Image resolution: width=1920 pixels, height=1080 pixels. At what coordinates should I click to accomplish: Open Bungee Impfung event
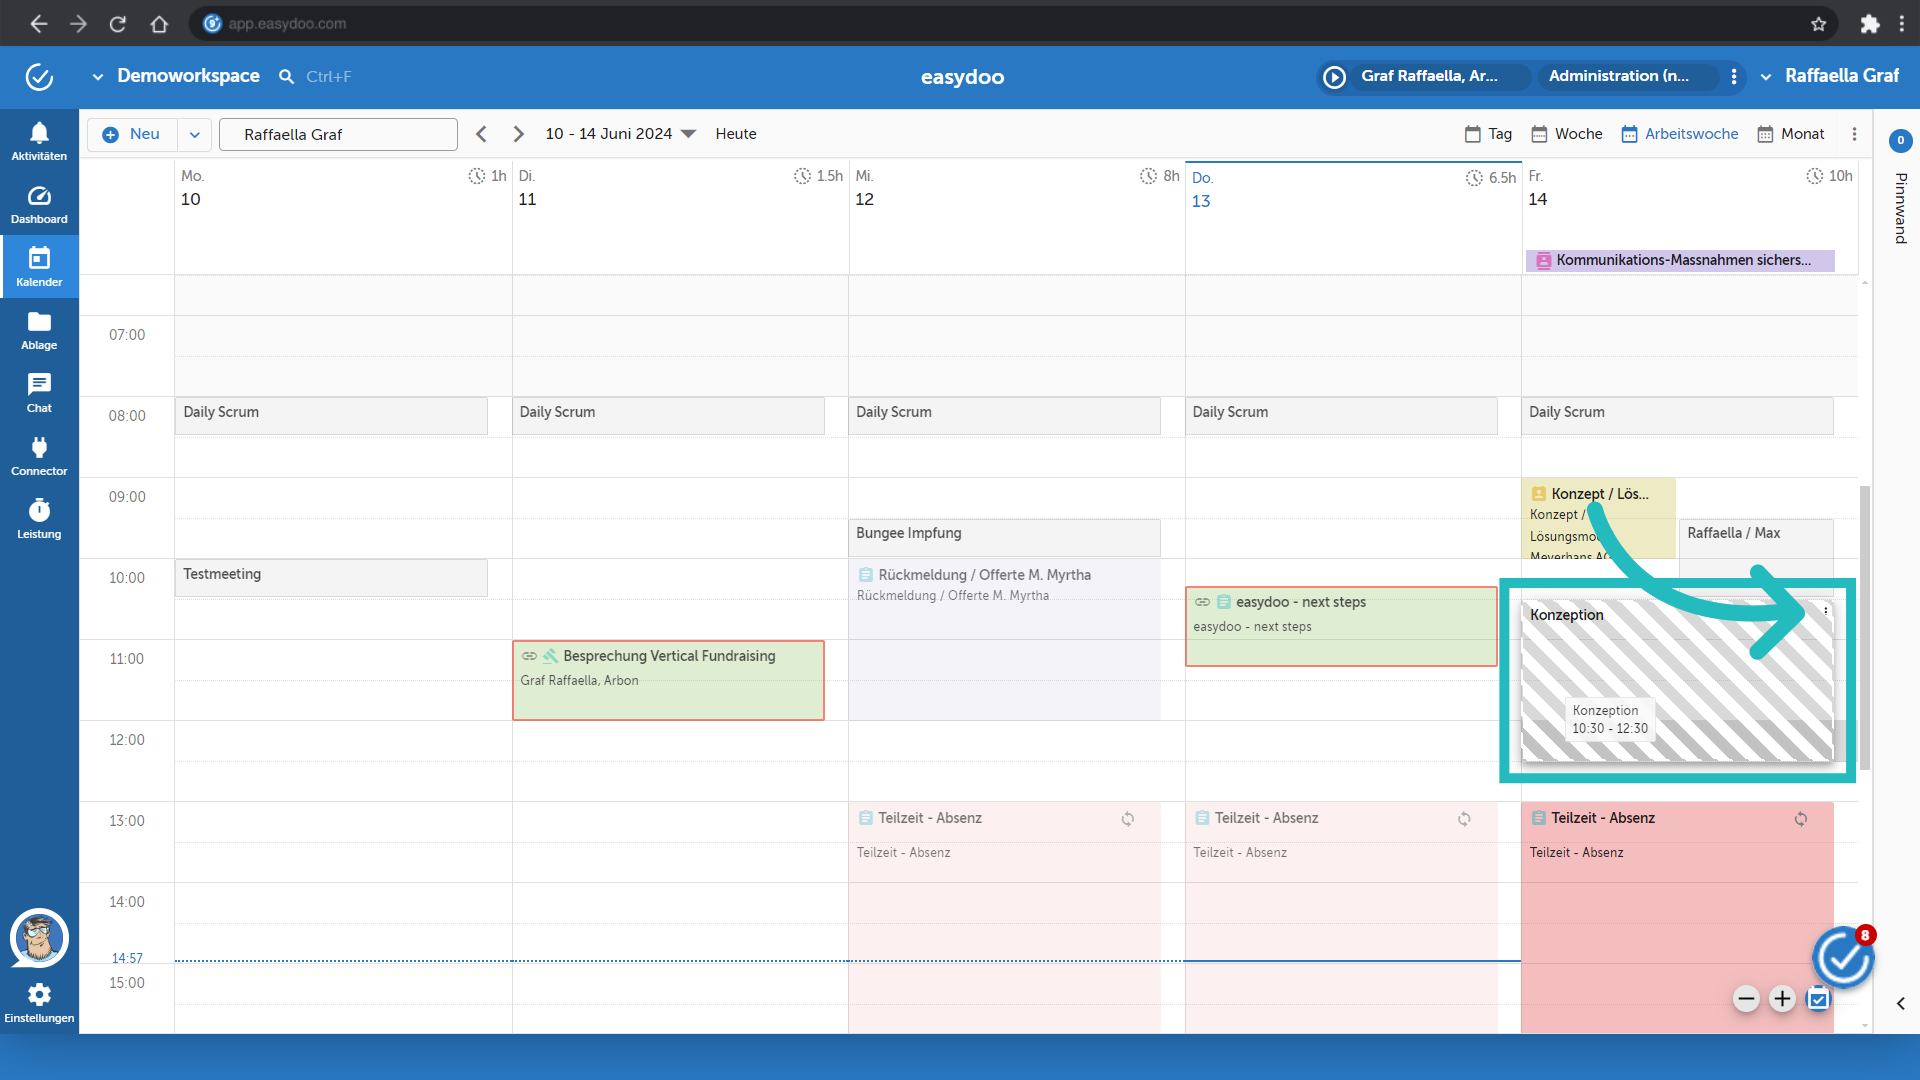1004,537
